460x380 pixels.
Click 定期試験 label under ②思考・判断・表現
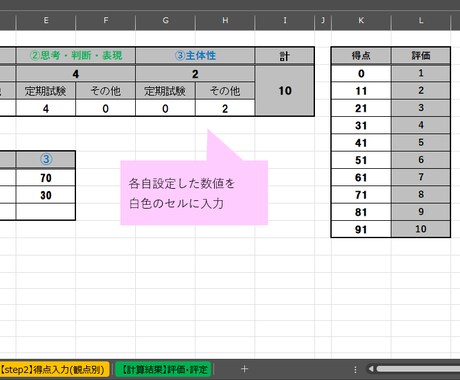46,91
